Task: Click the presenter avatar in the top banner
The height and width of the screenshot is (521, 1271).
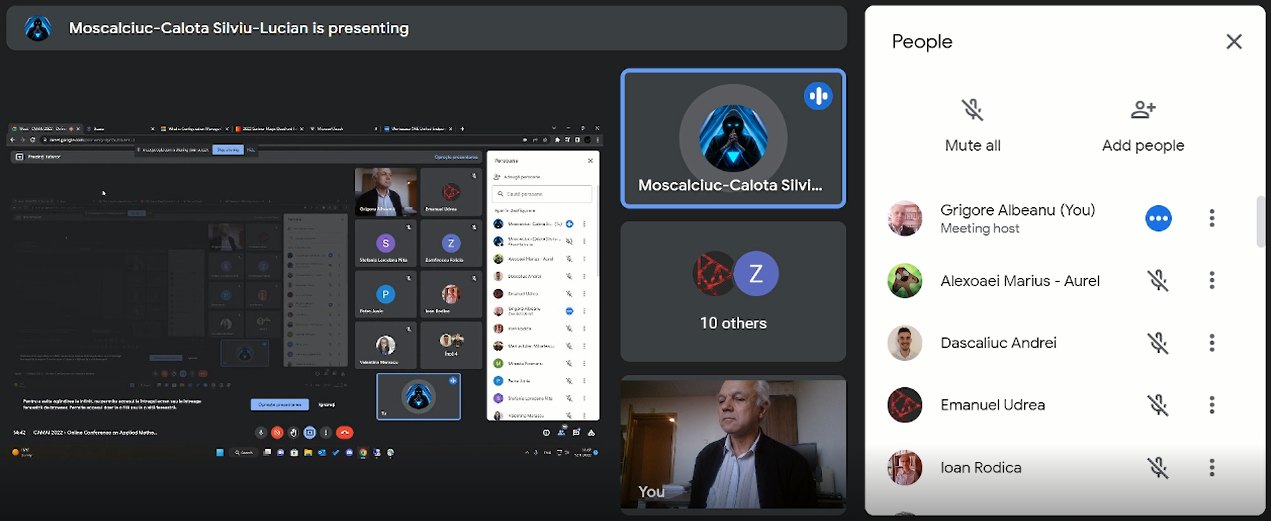Action: click(x=38, y=28)
